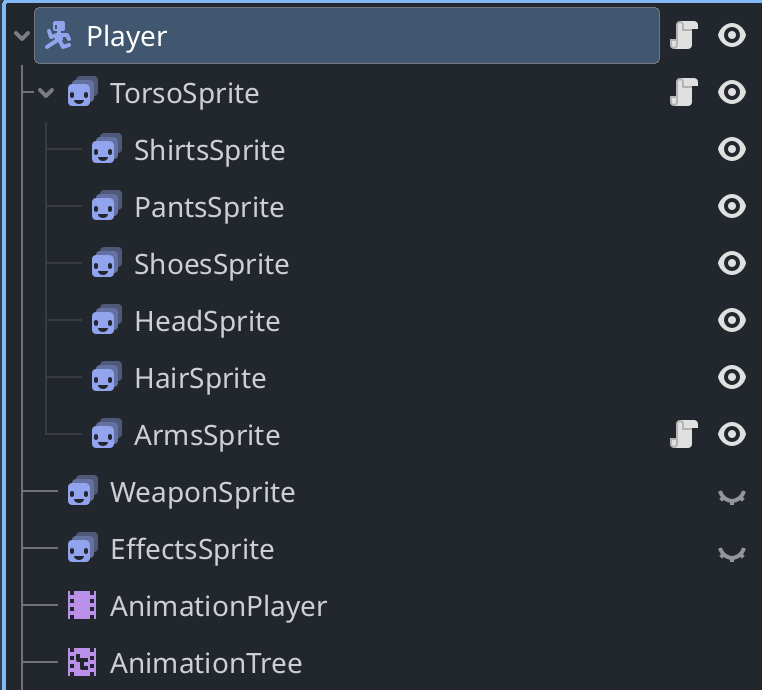
Task: Show the hidden WeaponSprite node
Action: (732, 495)
